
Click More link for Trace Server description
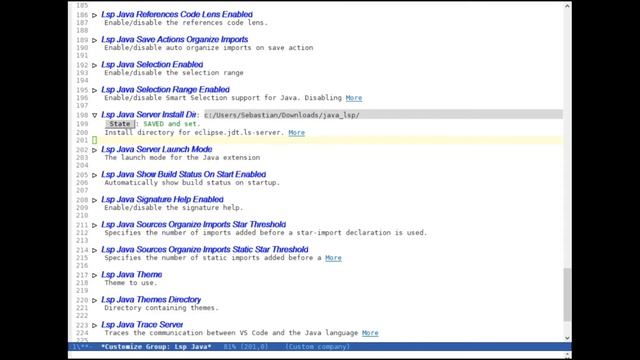click(370, 333)
